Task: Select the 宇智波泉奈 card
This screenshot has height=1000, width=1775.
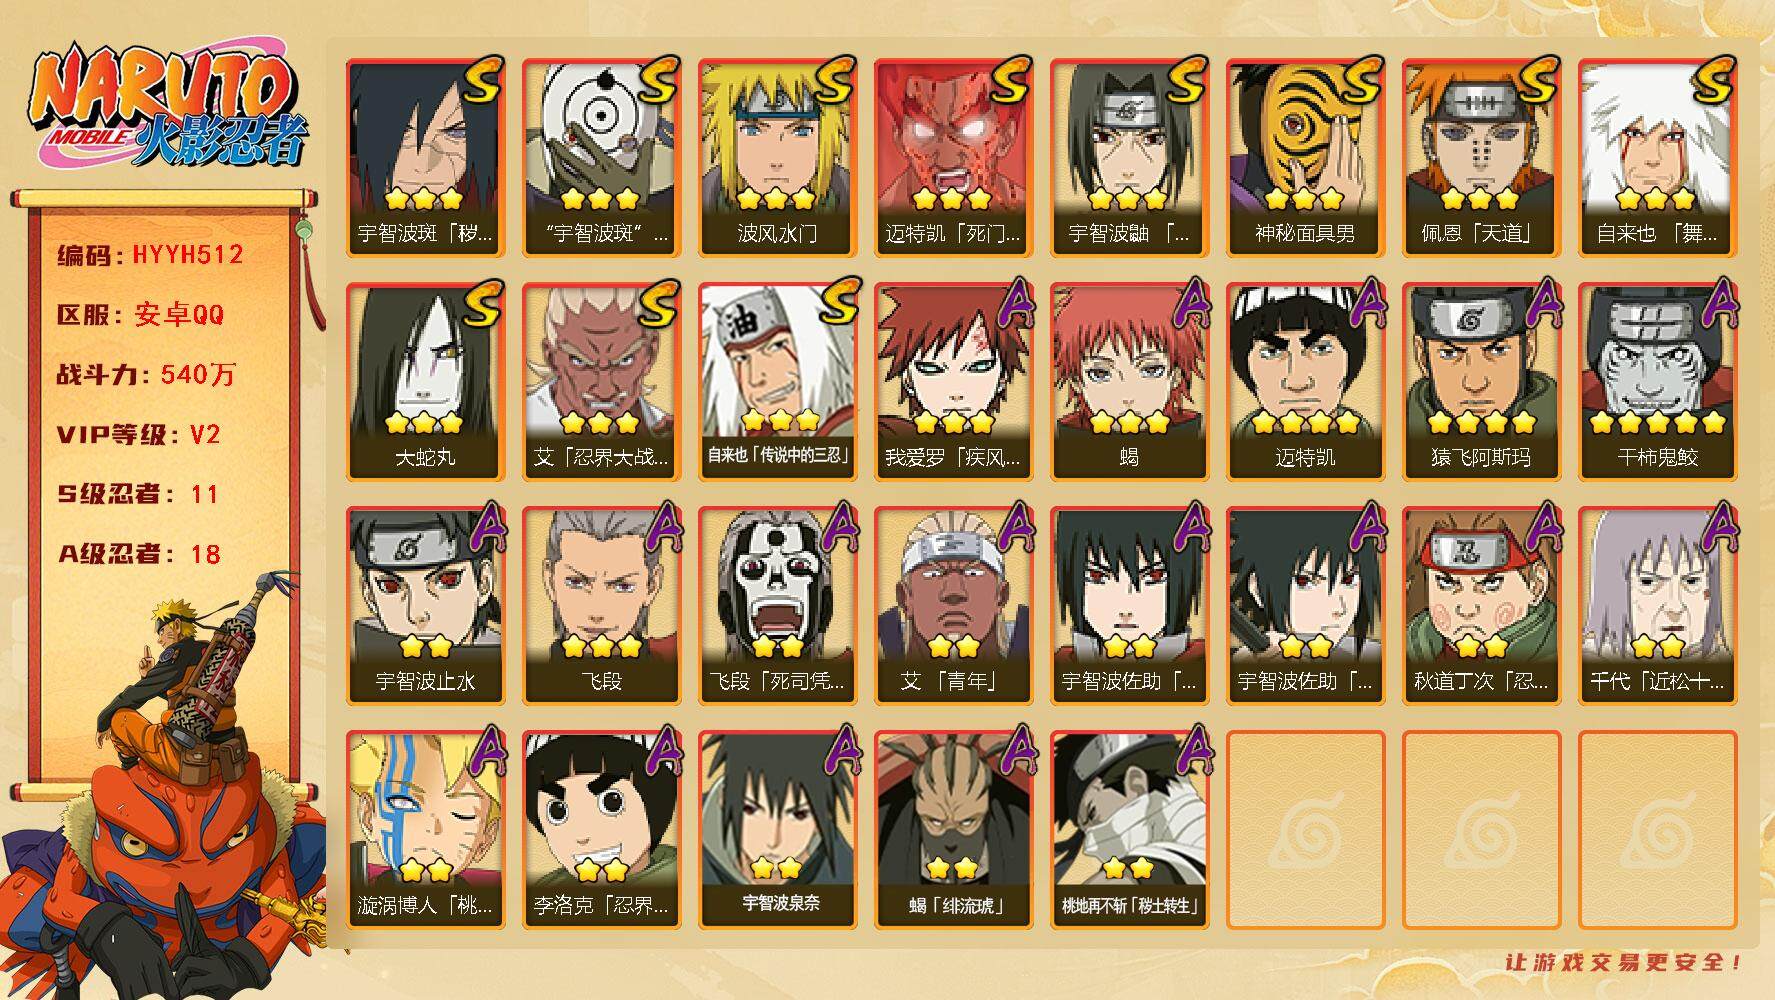Action: pyautogui.click(x=777, y=830)
